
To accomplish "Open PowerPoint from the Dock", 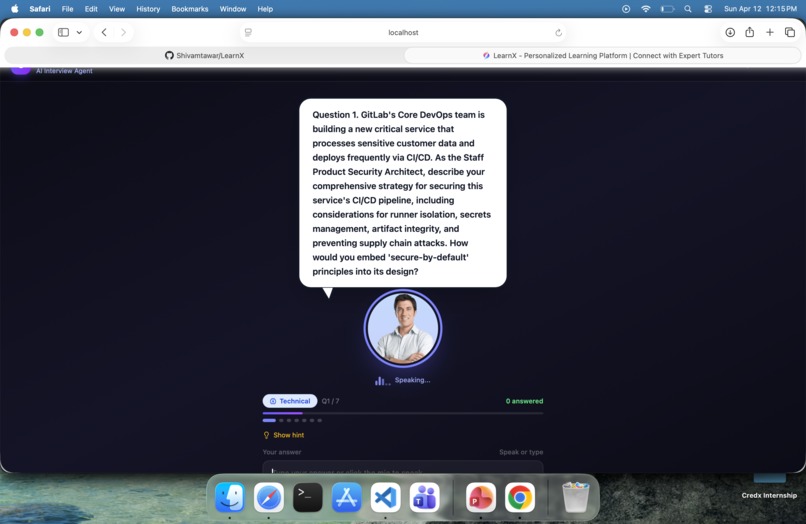I will 481,497.
